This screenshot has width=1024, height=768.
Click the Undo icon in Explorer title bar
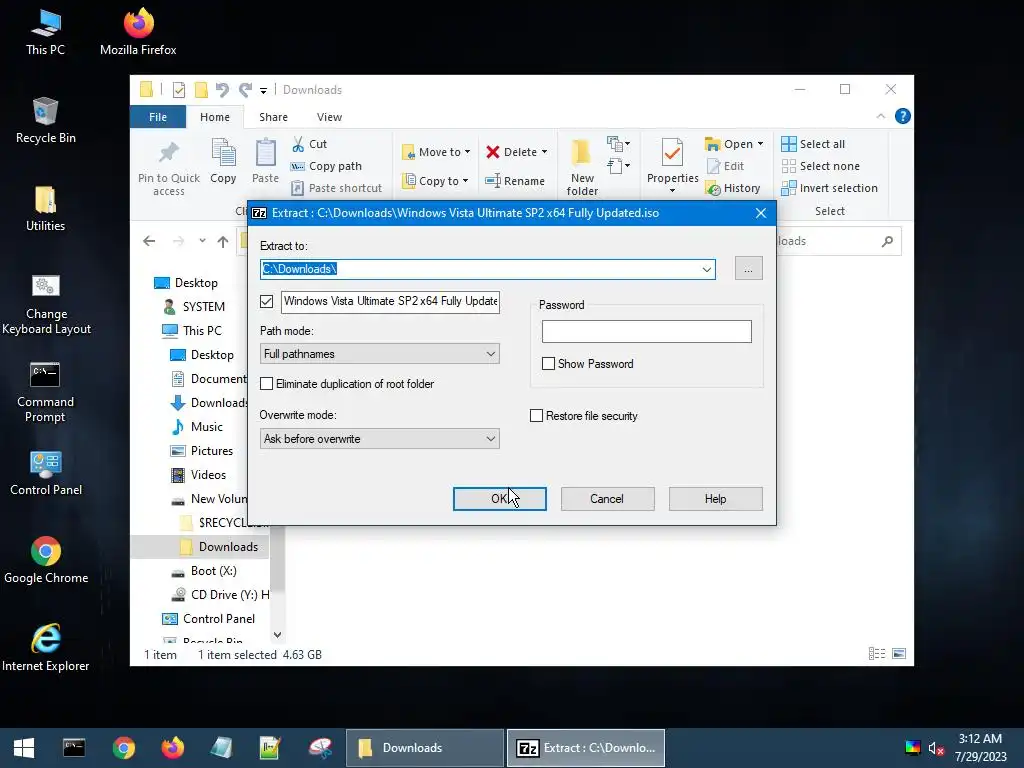point(222,89)
